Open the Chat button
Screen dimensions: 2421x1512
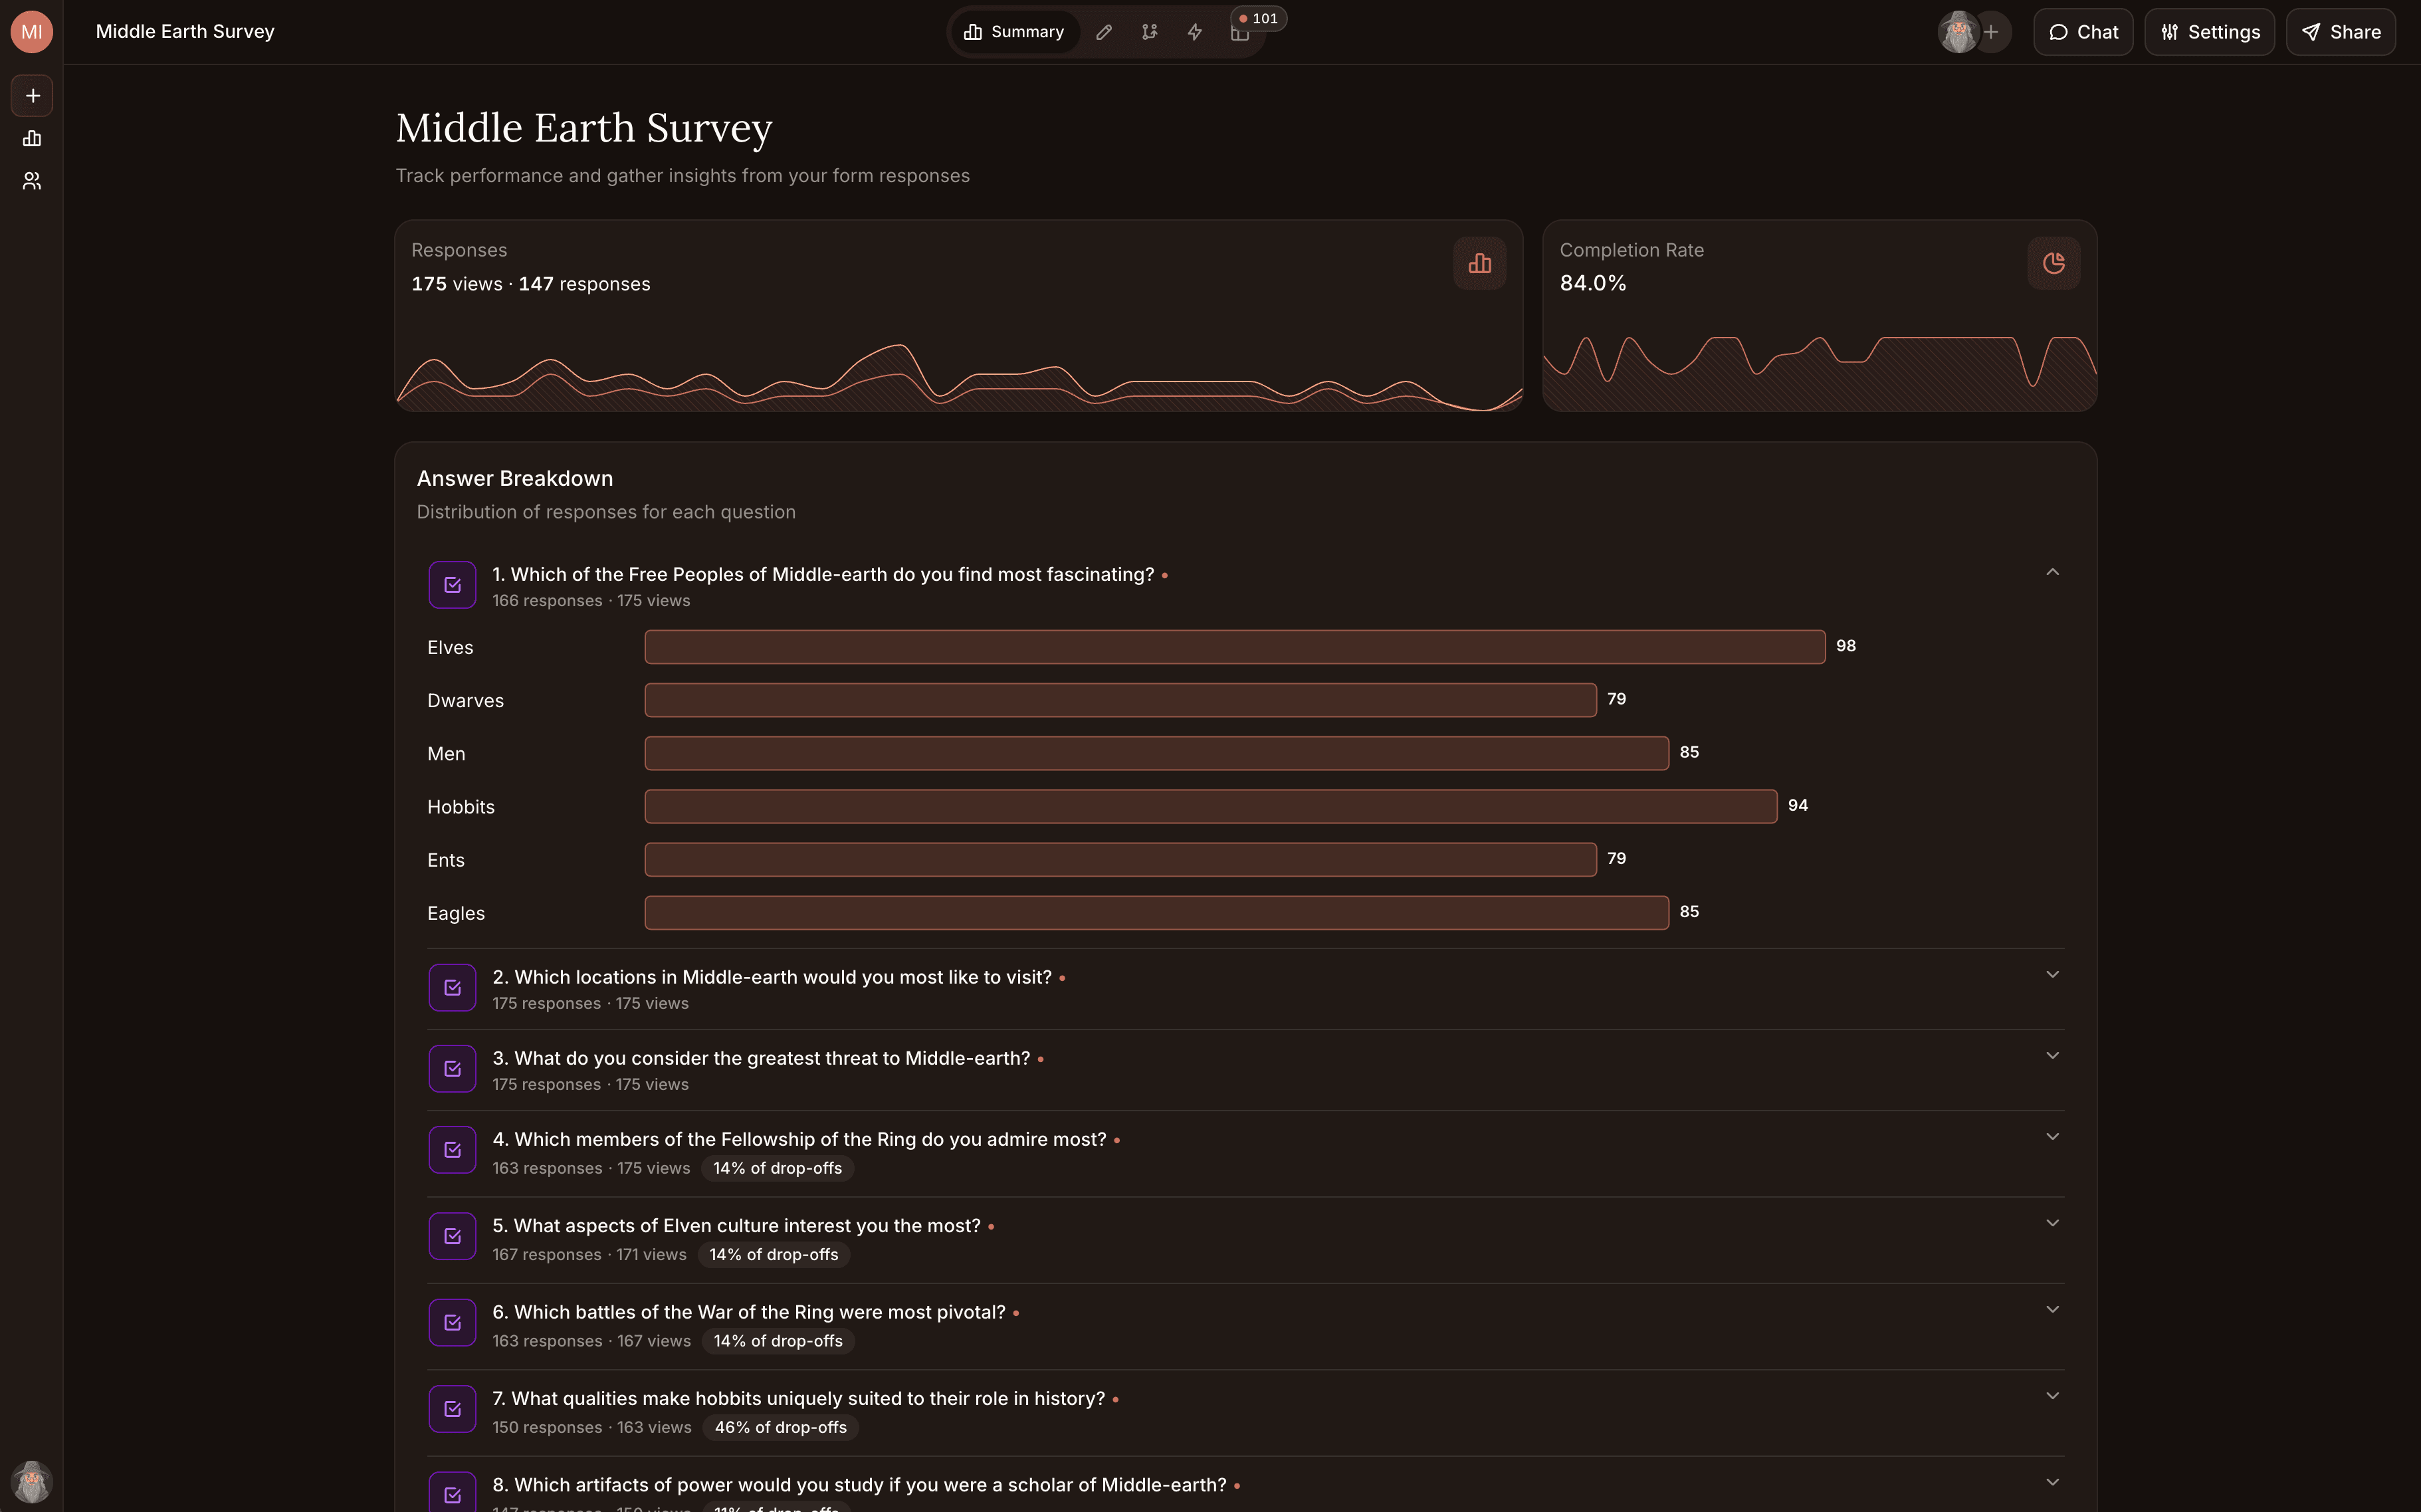point(2083,32)
